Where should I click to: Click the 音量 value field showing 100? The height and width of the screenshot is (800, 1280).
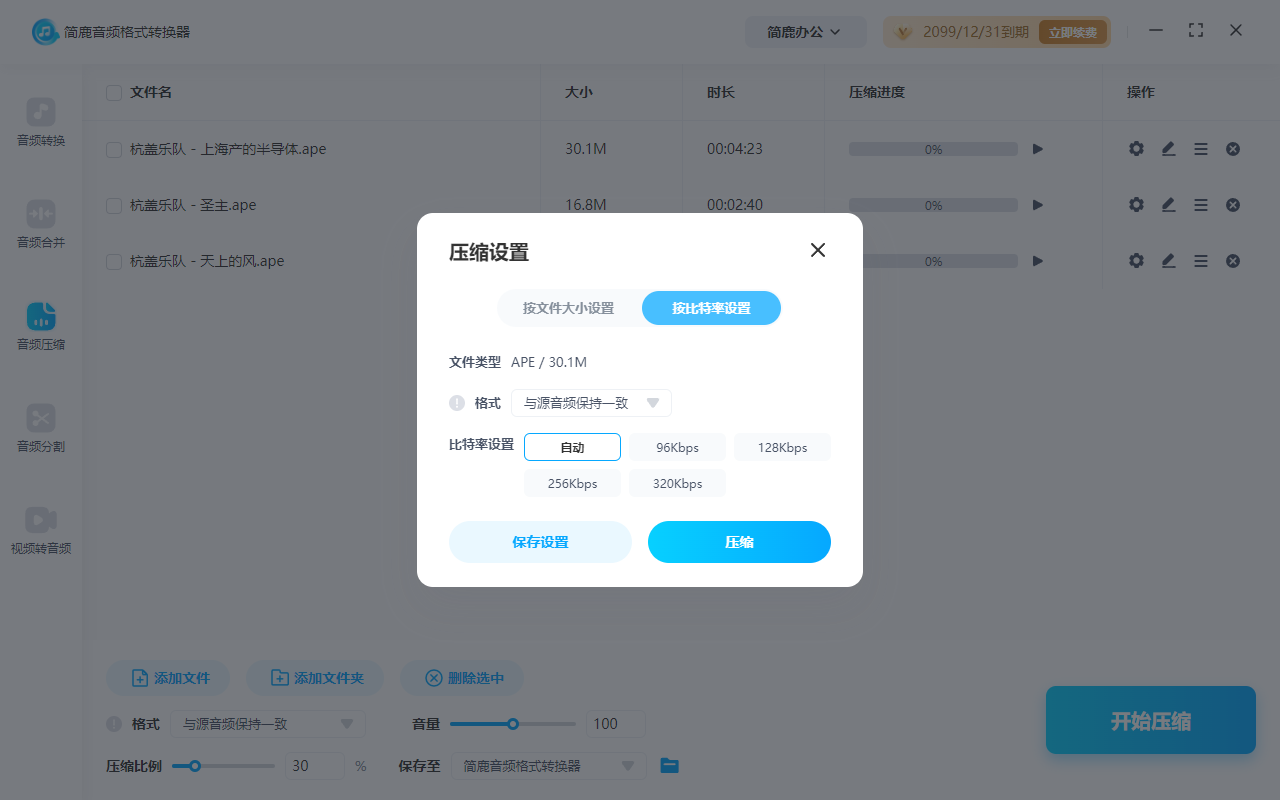tap(615, 724)
